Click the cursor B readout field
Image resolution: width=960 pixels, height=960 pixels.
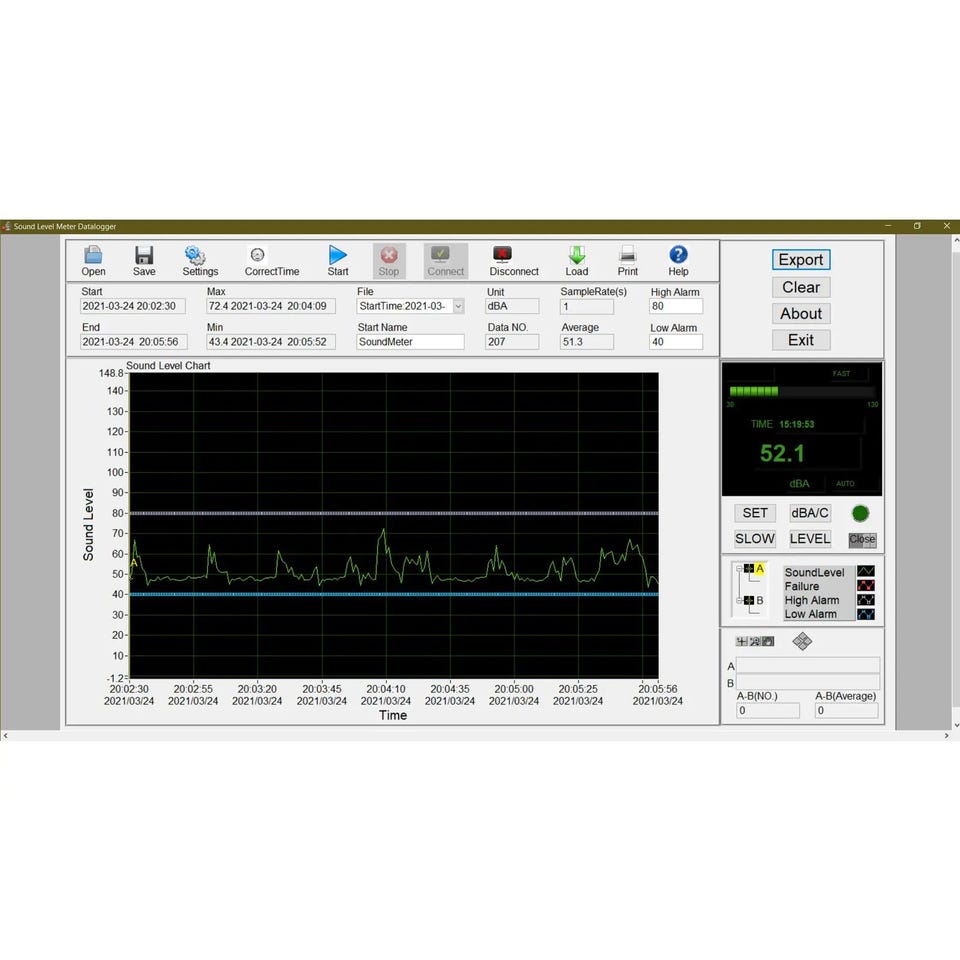808,682
